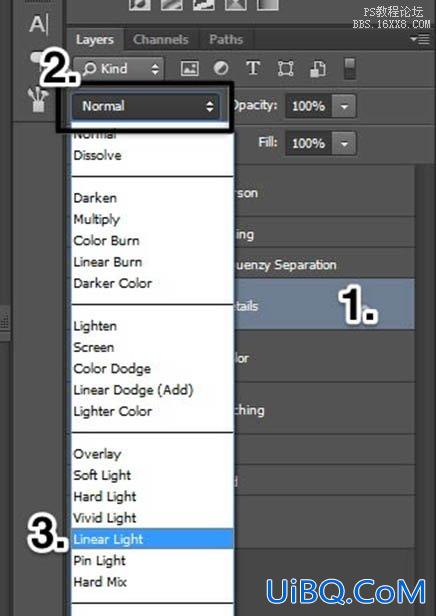Select the type layer filter icon
Screen dimensions: 436x616
point(253,68)
